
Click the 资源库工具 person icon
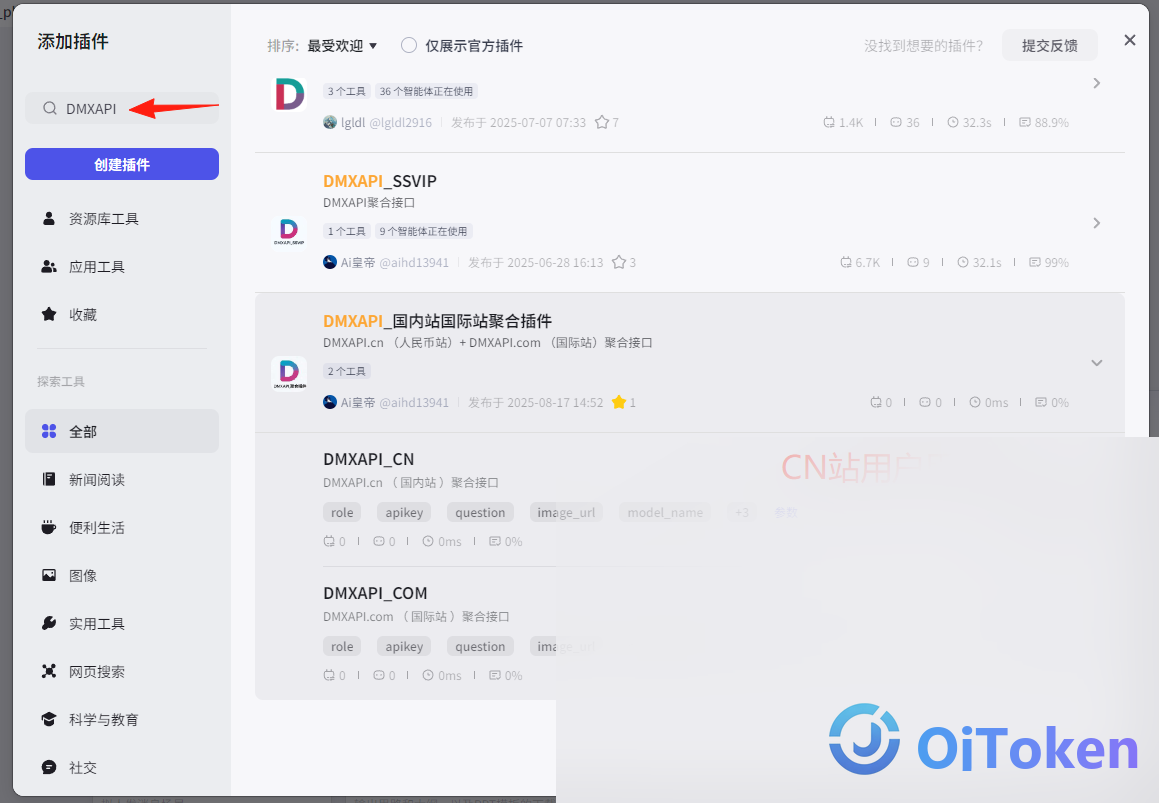click(49, 218)
